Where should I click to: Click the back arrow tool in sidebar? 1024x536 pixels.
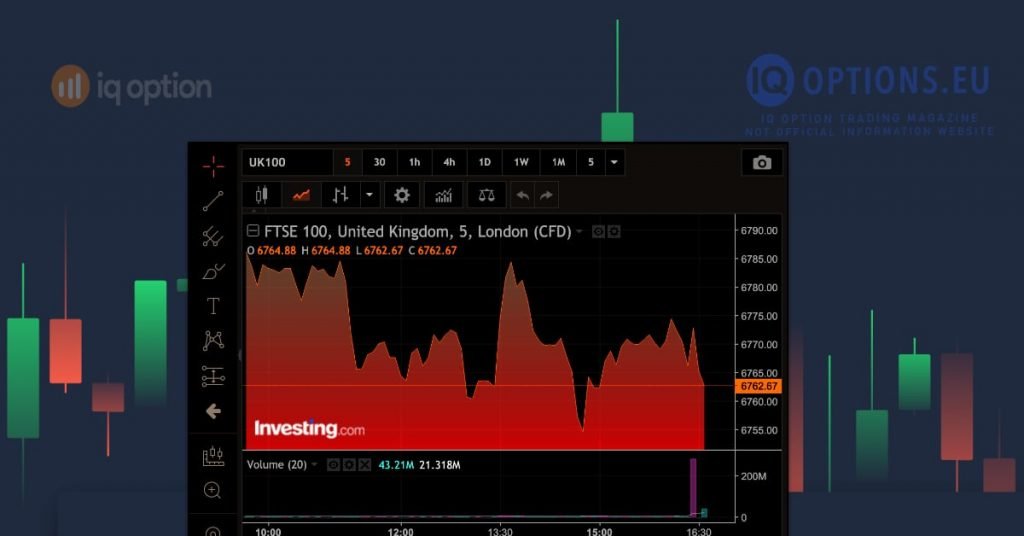click(213, 411)
